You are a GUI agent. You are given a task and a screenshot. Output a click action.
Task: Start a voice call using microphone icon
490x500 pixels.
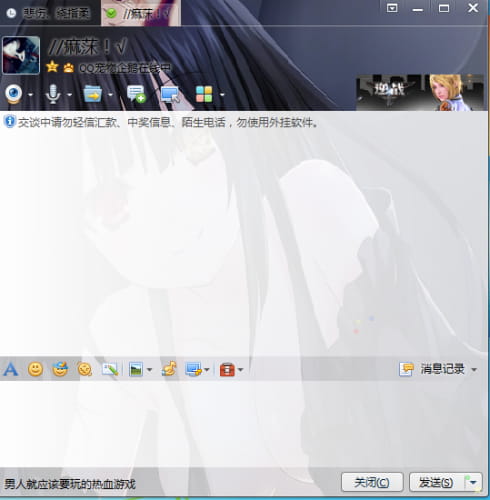click(x=53, y=94)
